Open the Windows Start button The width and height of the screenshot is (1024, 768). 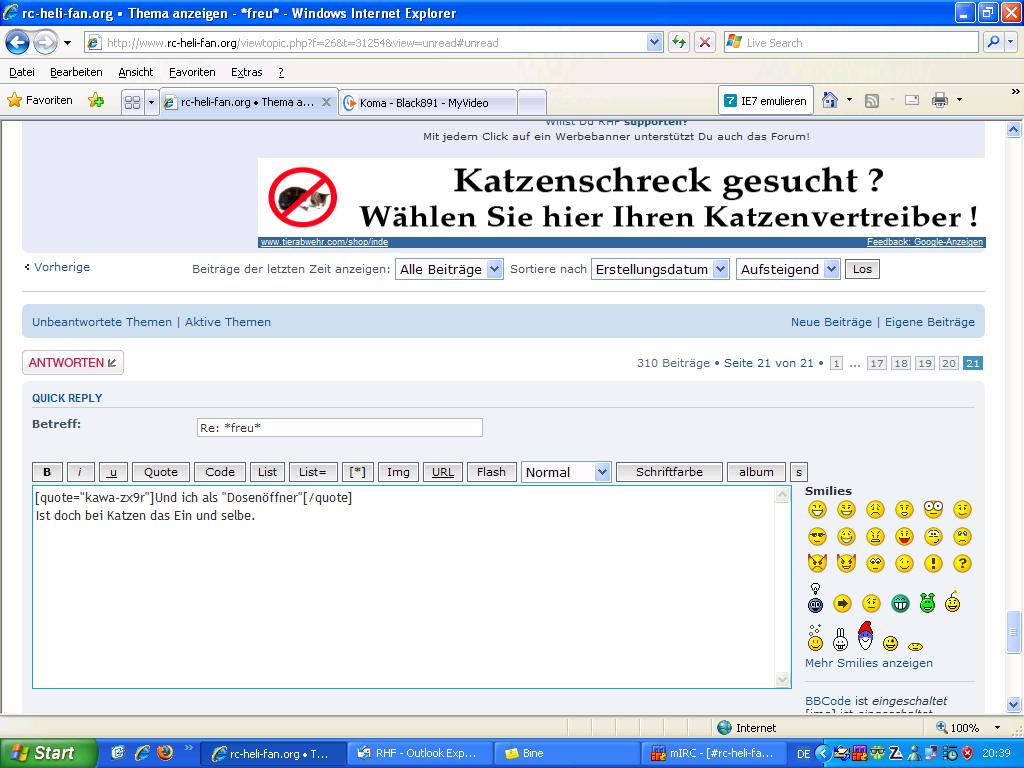(x=48, y=753)
